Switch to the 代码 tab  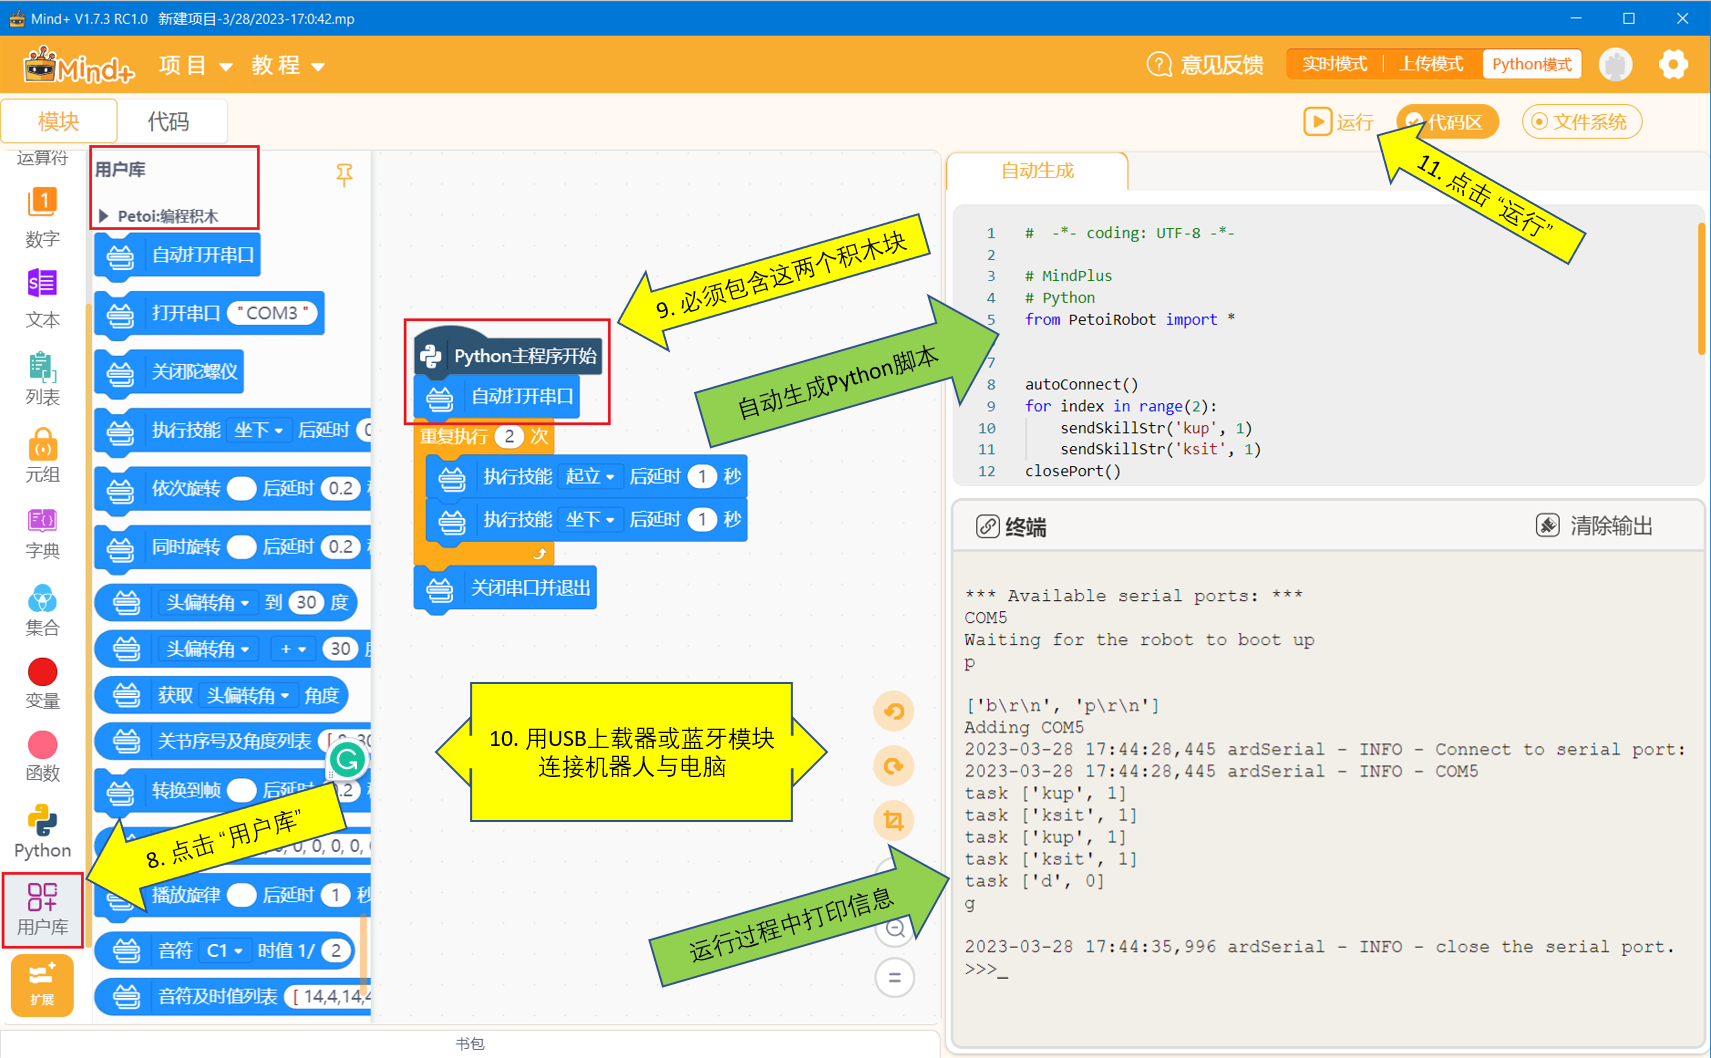(169, 122)
